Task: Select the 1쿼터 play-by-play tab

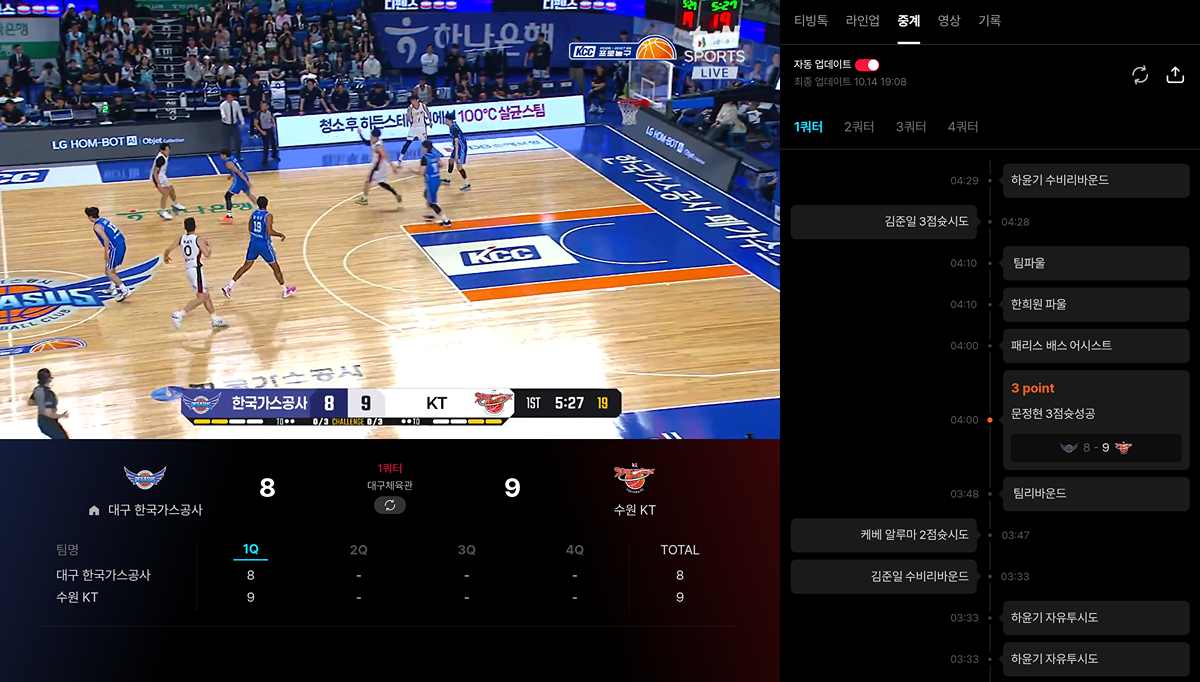Action: click(808, 127)
